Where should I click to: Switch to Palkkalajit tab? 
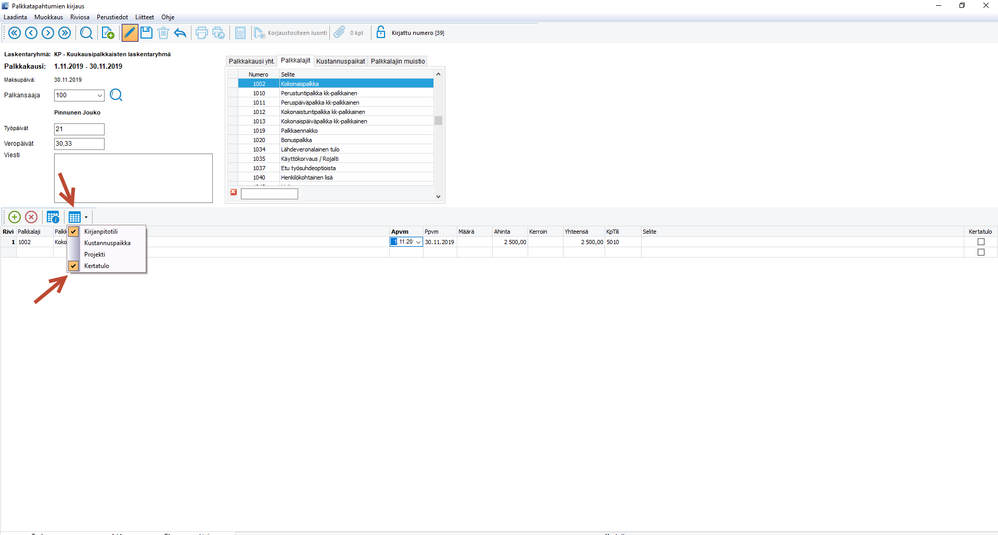296,60
